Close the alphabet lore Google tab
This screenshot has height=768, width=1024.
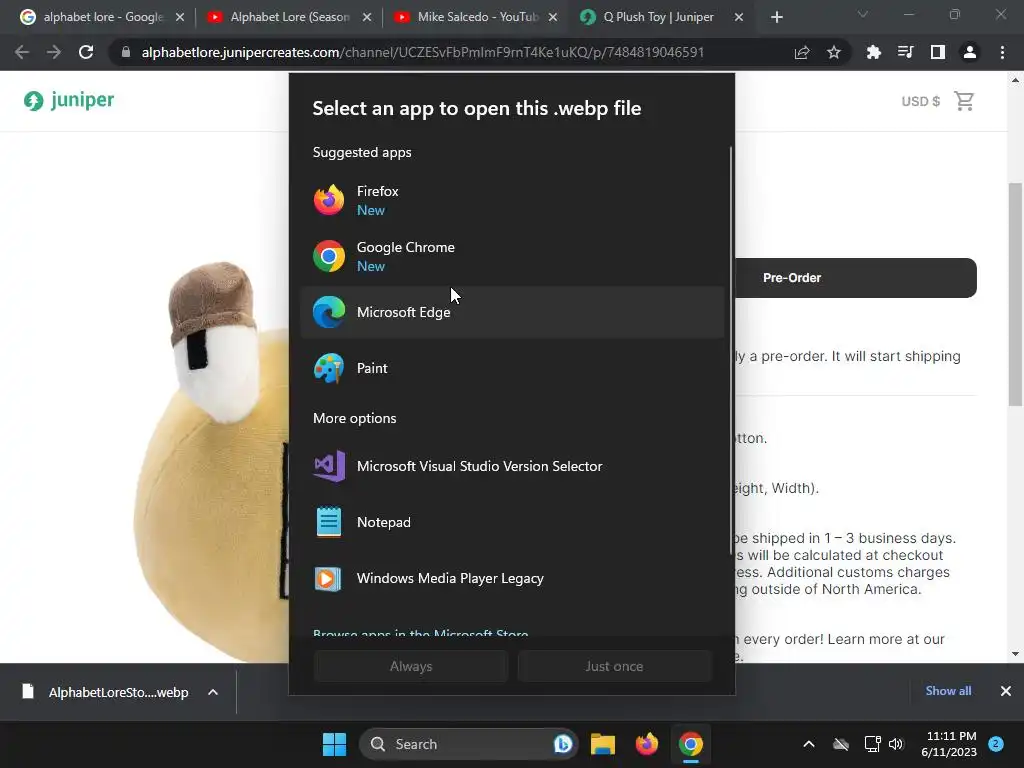pos(180,17)
